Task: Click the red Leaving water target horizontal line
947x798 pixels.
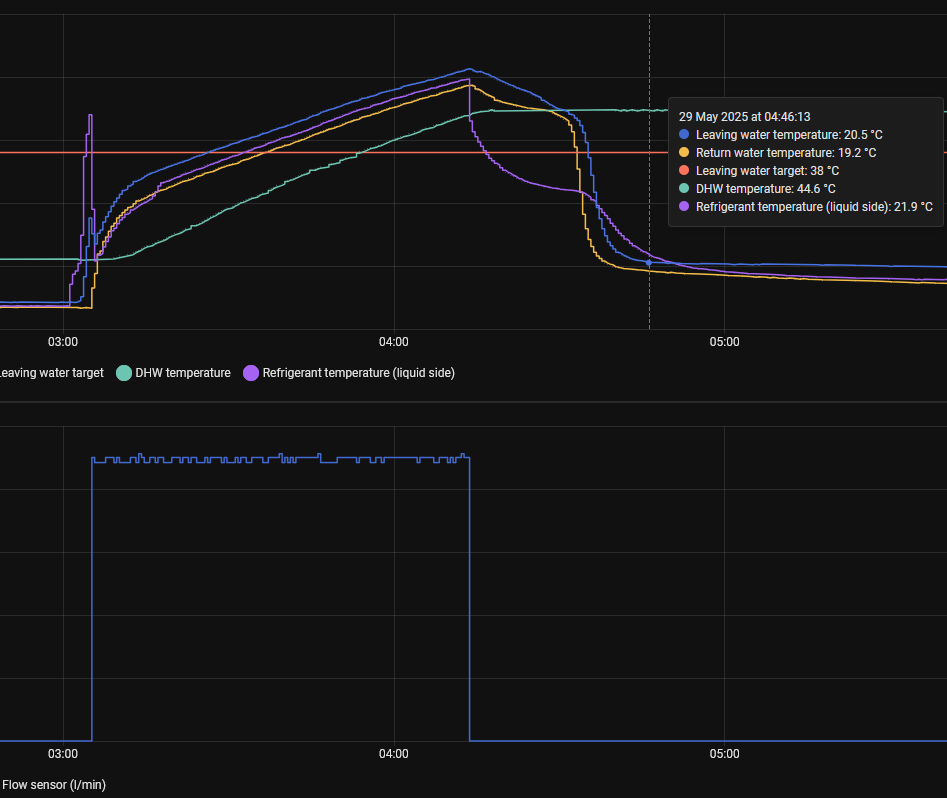Action: (300, 152)
